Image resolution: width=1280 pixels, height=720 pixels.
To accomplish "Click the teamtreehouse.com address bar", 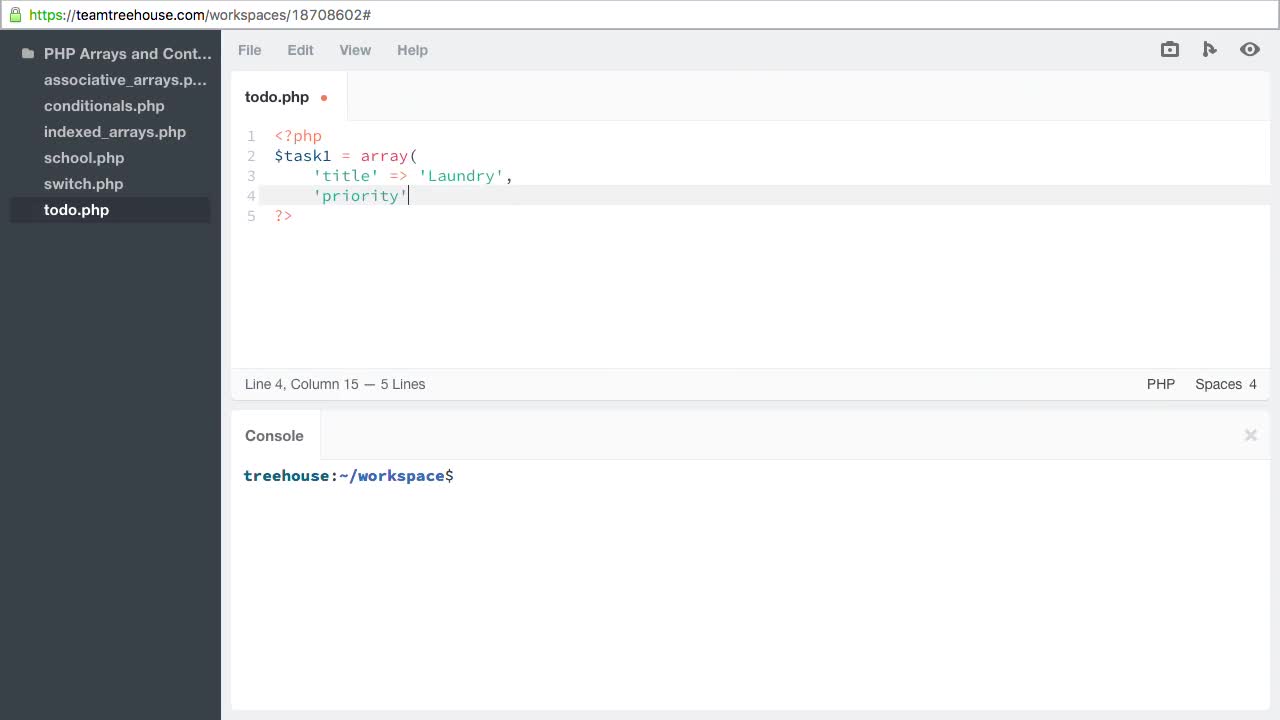I will [x=200, y=15].
